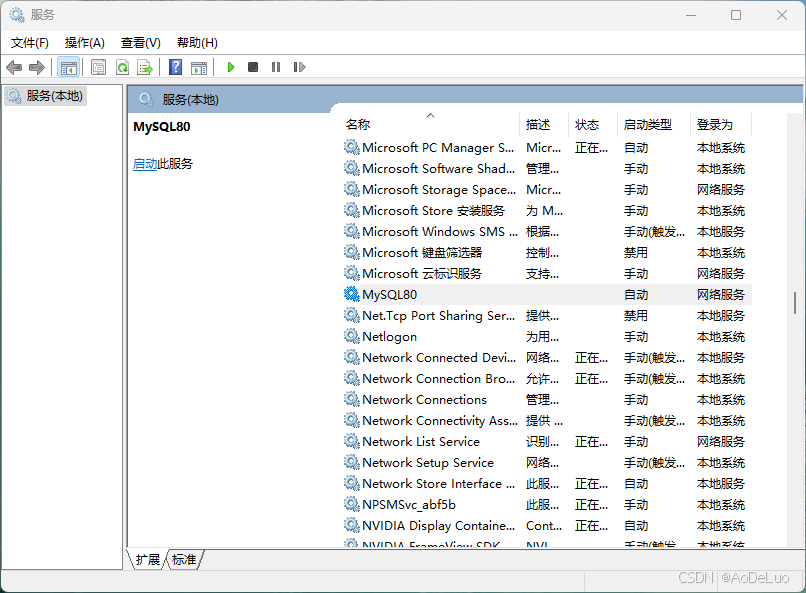The image size is (806, 593).
Task: Open the 查看(V) menu
Action: pyautogui.click(x=140, y=43)
